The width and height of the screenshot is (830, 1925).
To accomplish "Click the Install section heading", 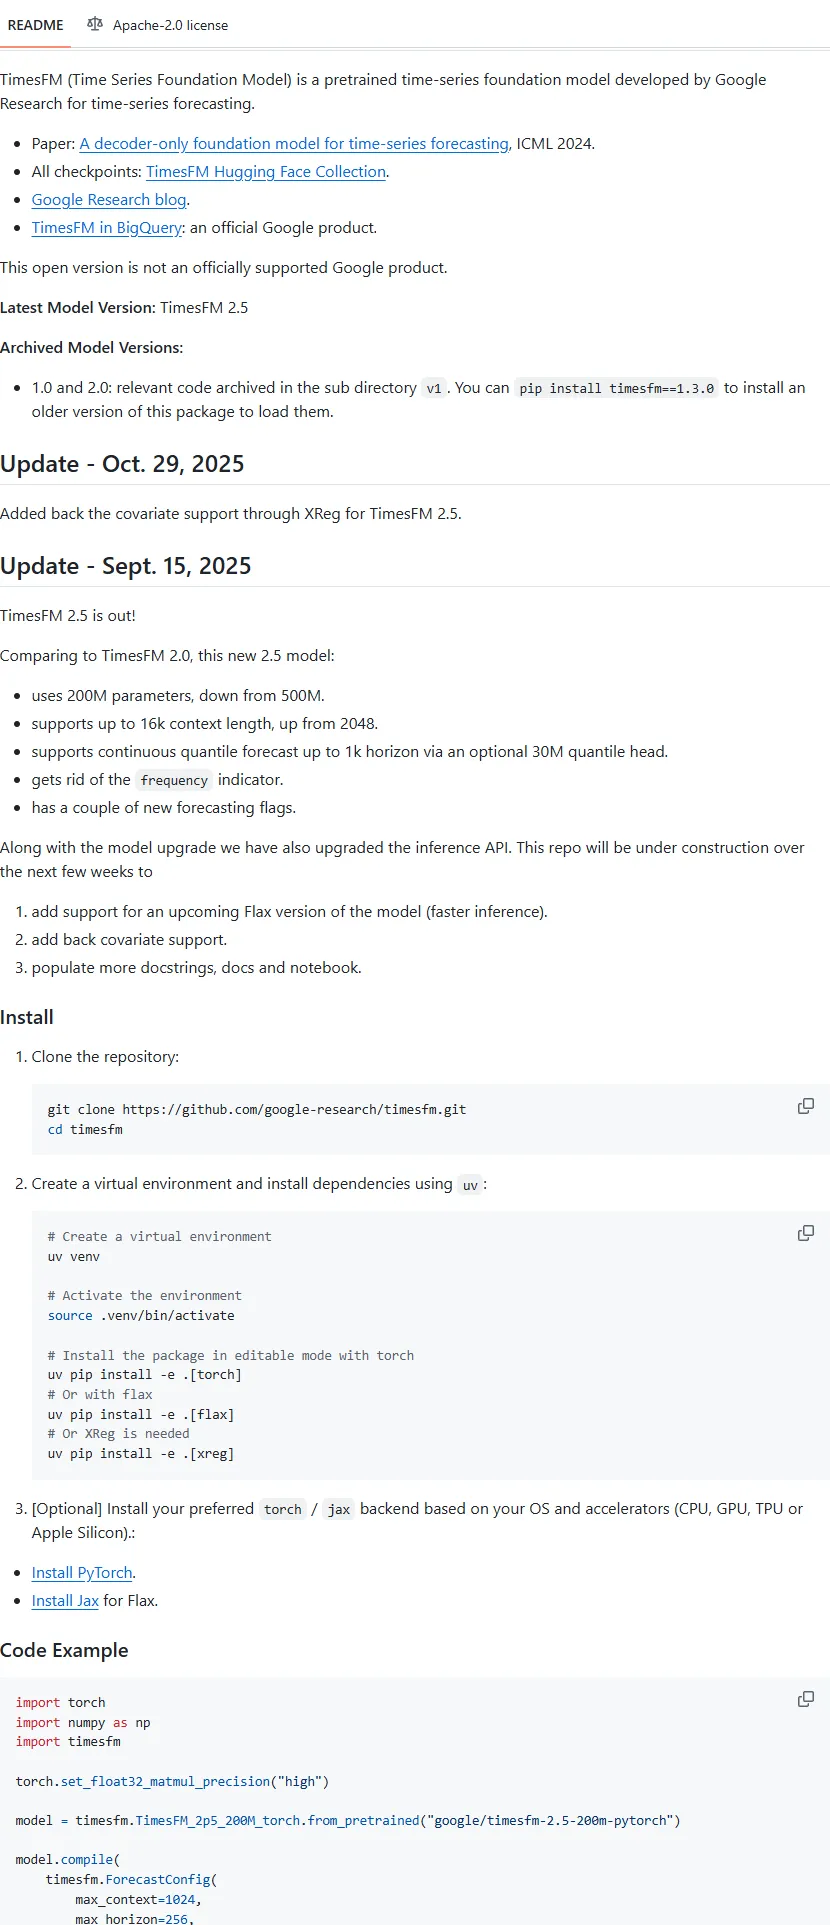I will 27,1017.
